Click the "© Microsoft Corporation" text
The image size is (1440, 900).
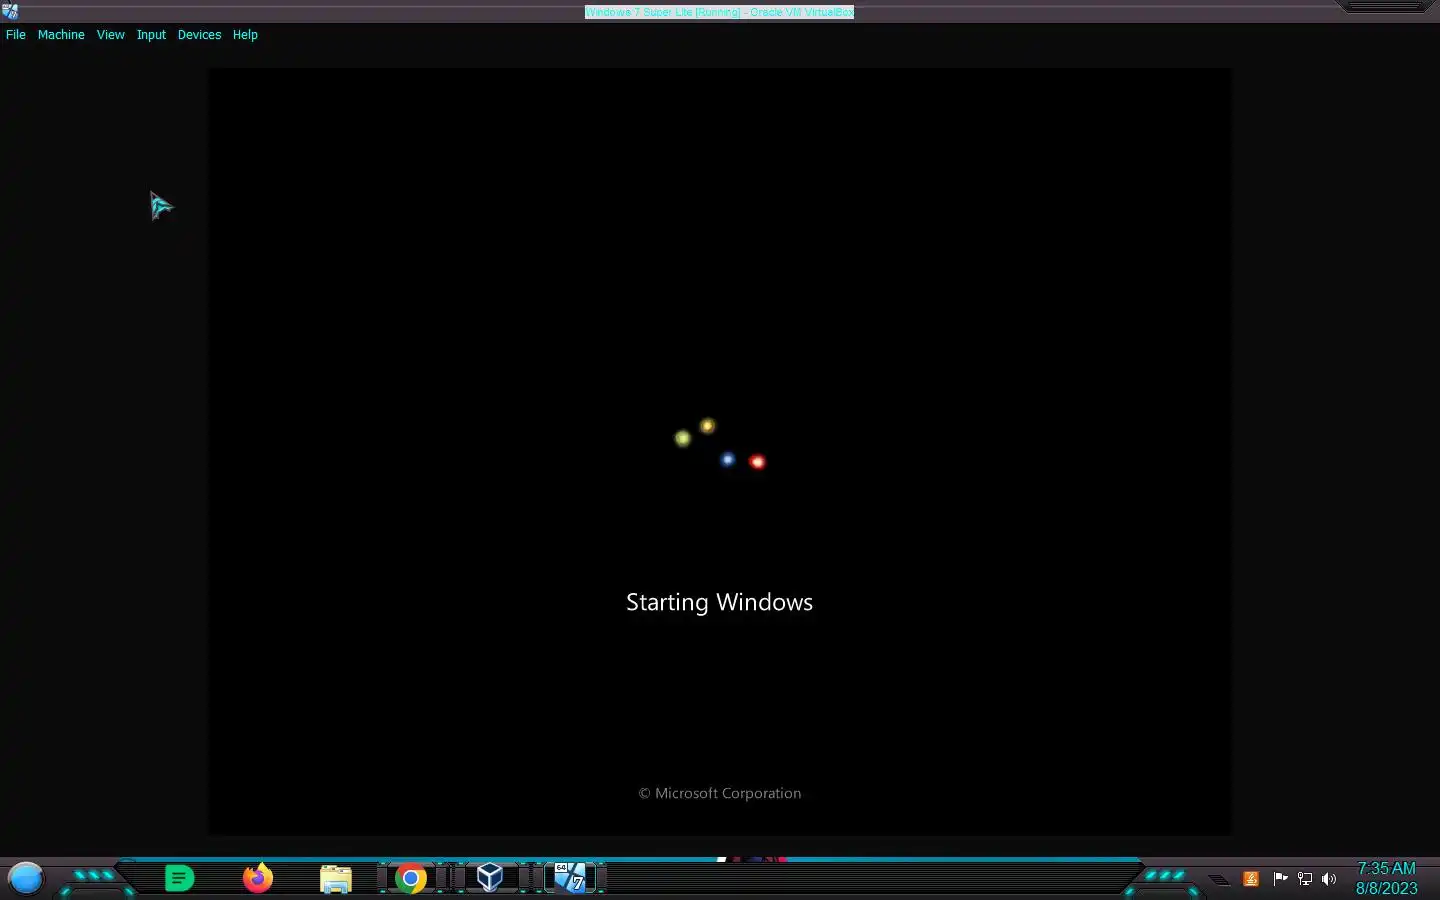point(720,793)
